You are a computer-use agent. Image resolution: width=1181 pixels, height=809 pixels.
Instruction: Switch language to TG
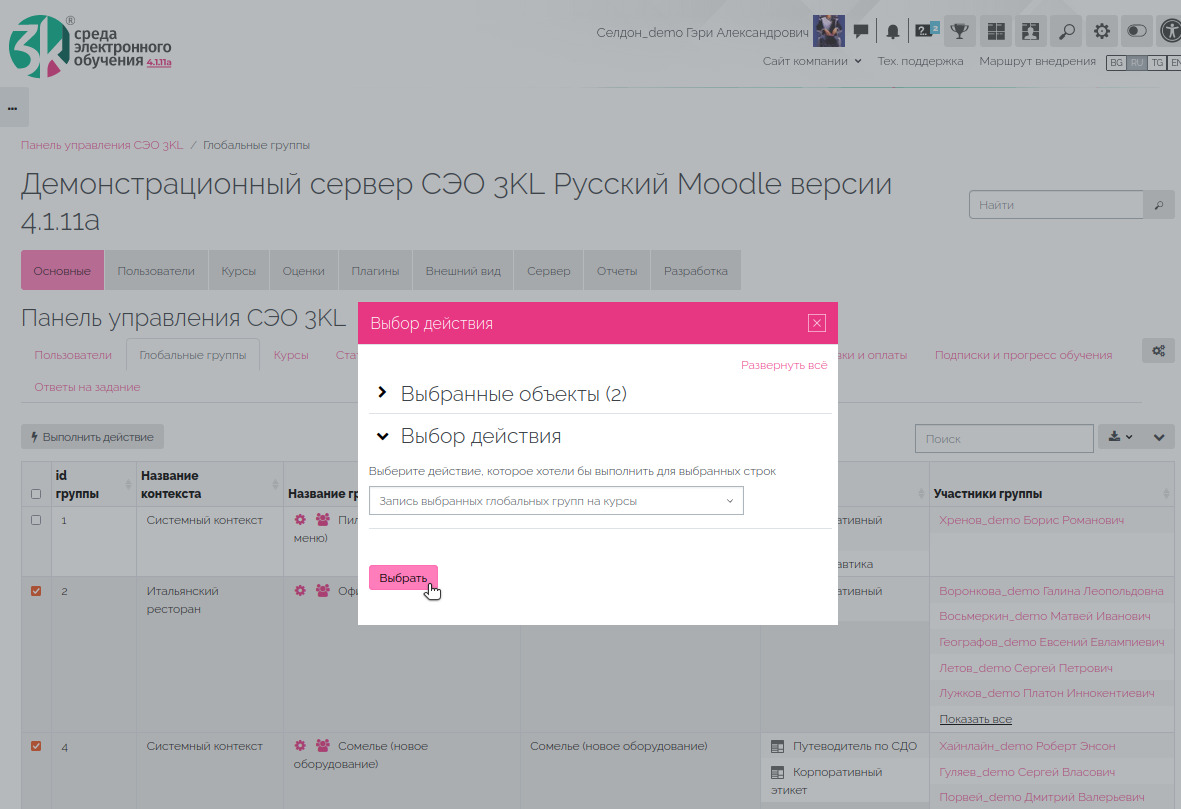1157,63
